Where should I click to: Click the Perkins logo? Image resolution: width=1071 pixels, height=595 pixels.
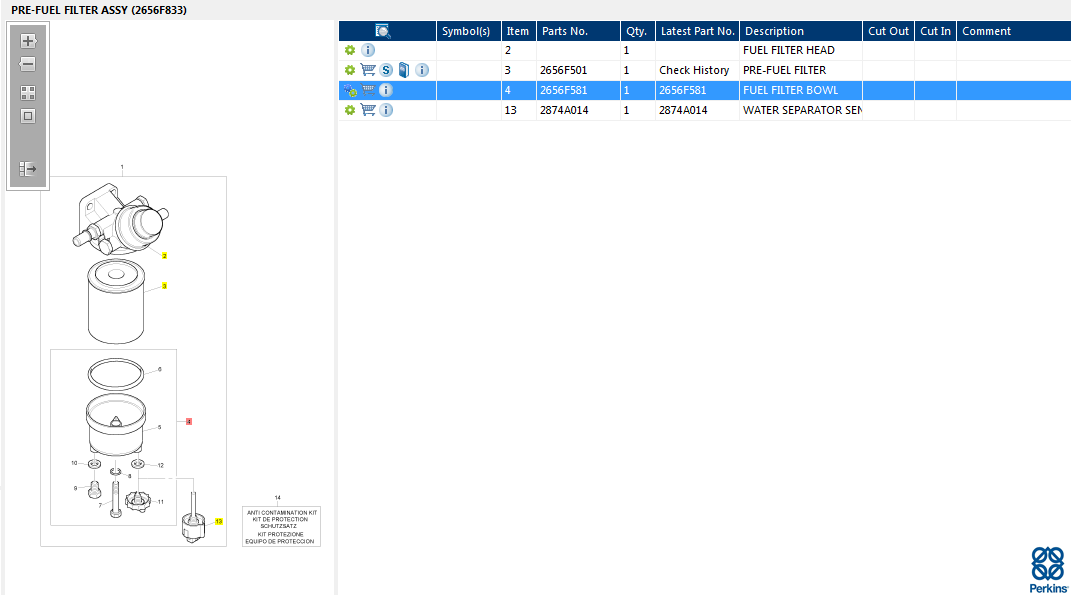1048,569
